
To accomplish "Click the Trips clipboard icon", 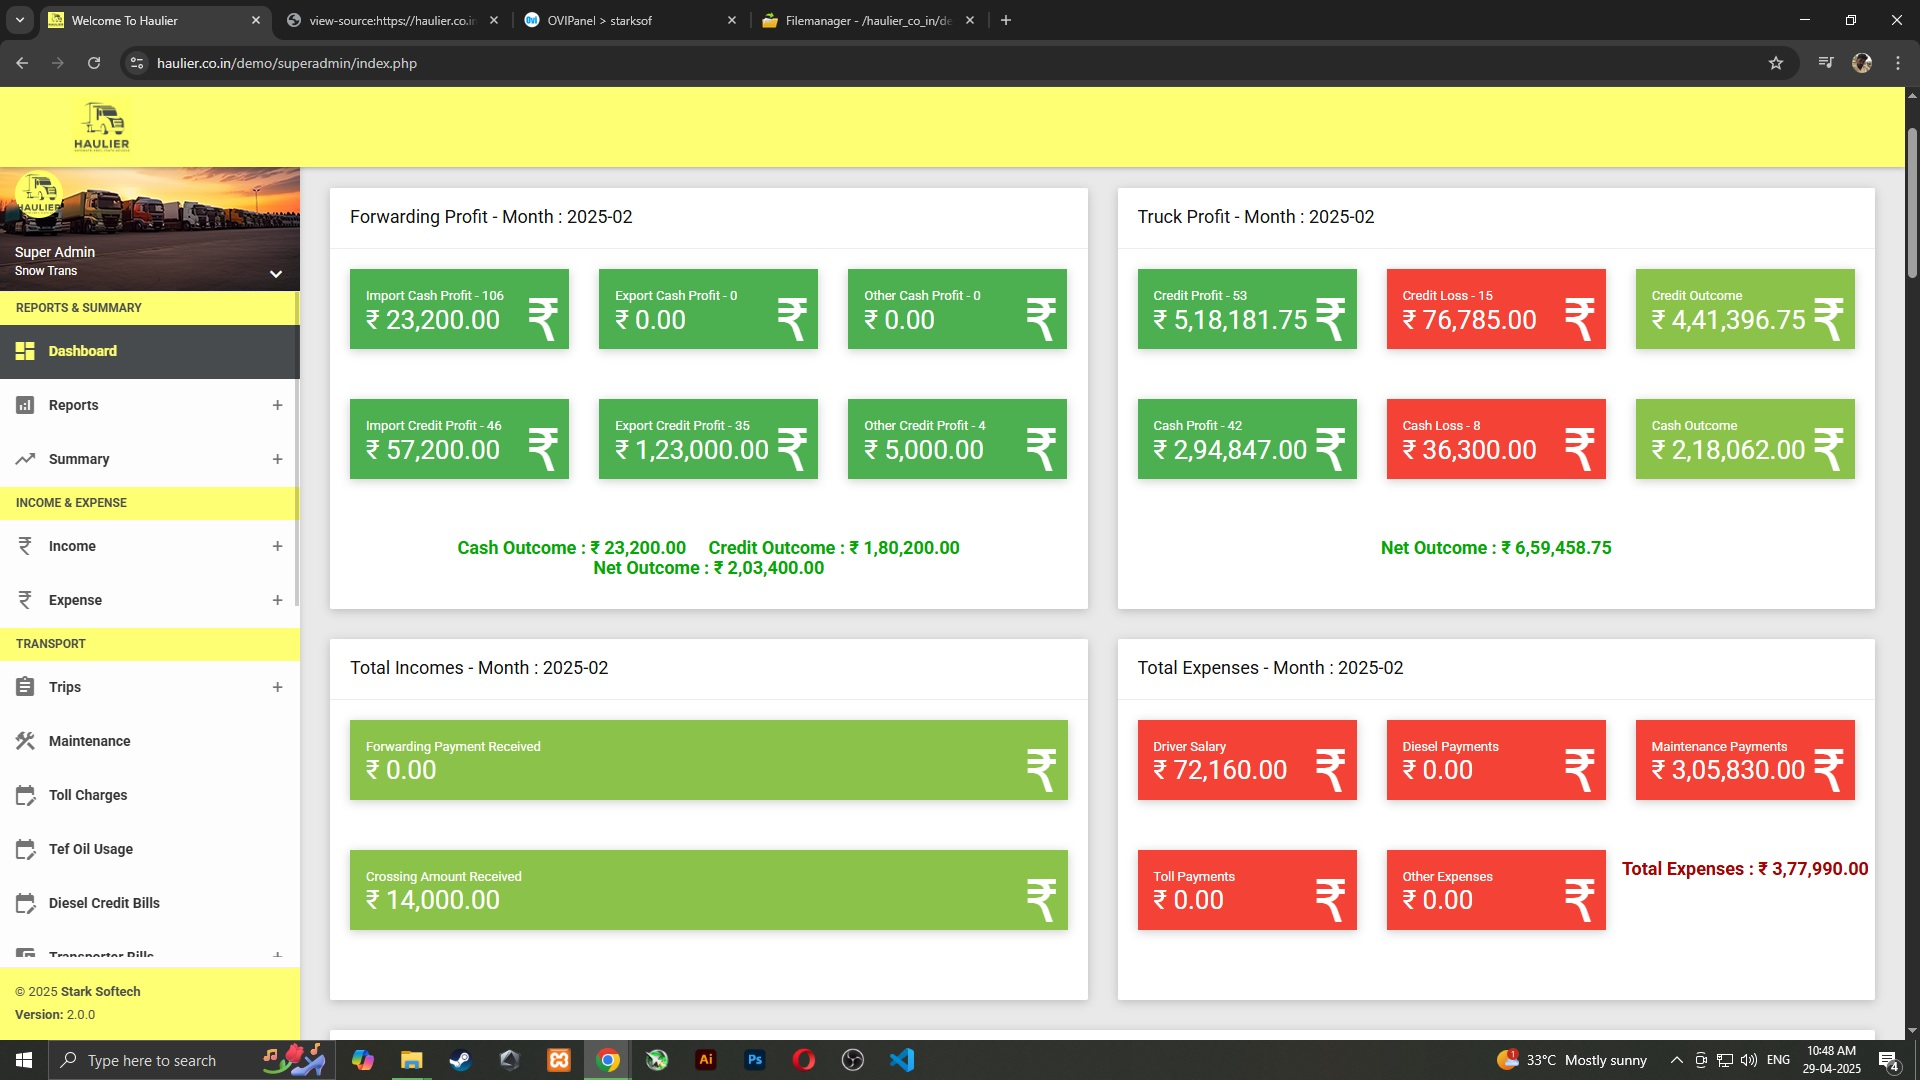I will click(x=25, y=687).
